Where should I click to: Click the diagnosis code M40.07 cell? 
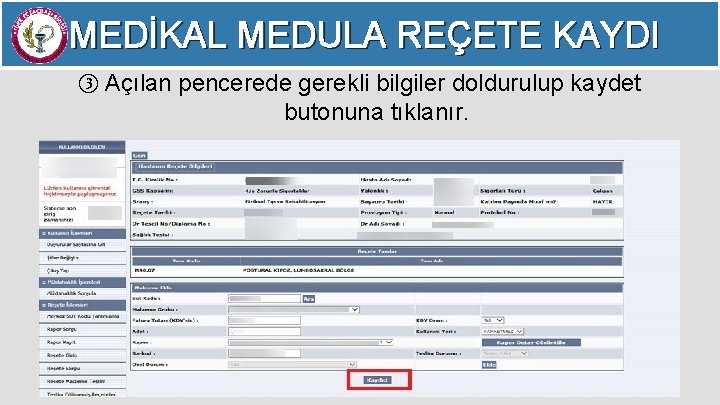tap(144, 270)
